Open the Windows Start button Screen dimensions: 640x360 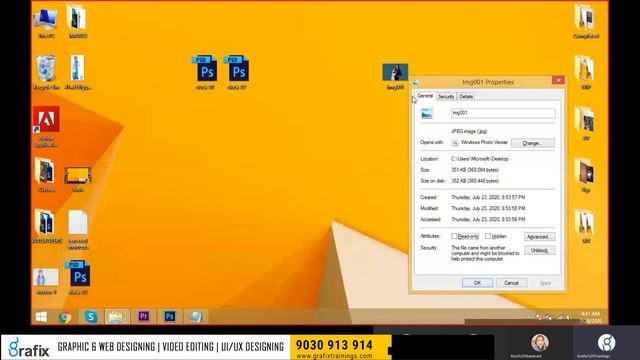pyautogui.click(x=41, y=317)
